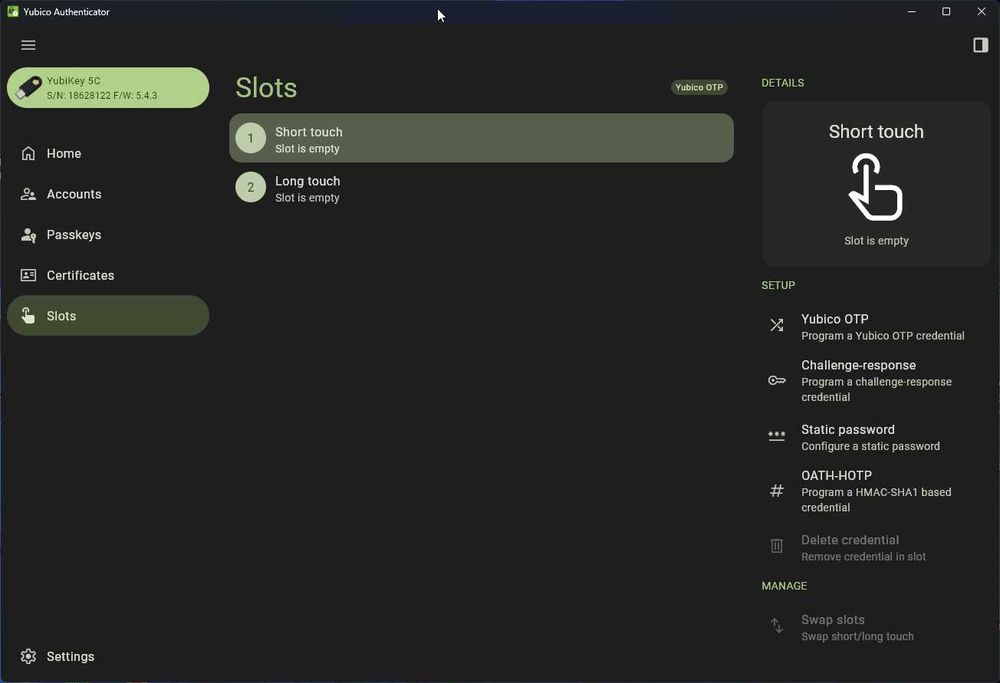The width and height of the screenshot is (1000, 683).
Task: Click the Home house icon
Action: (28, 153)
